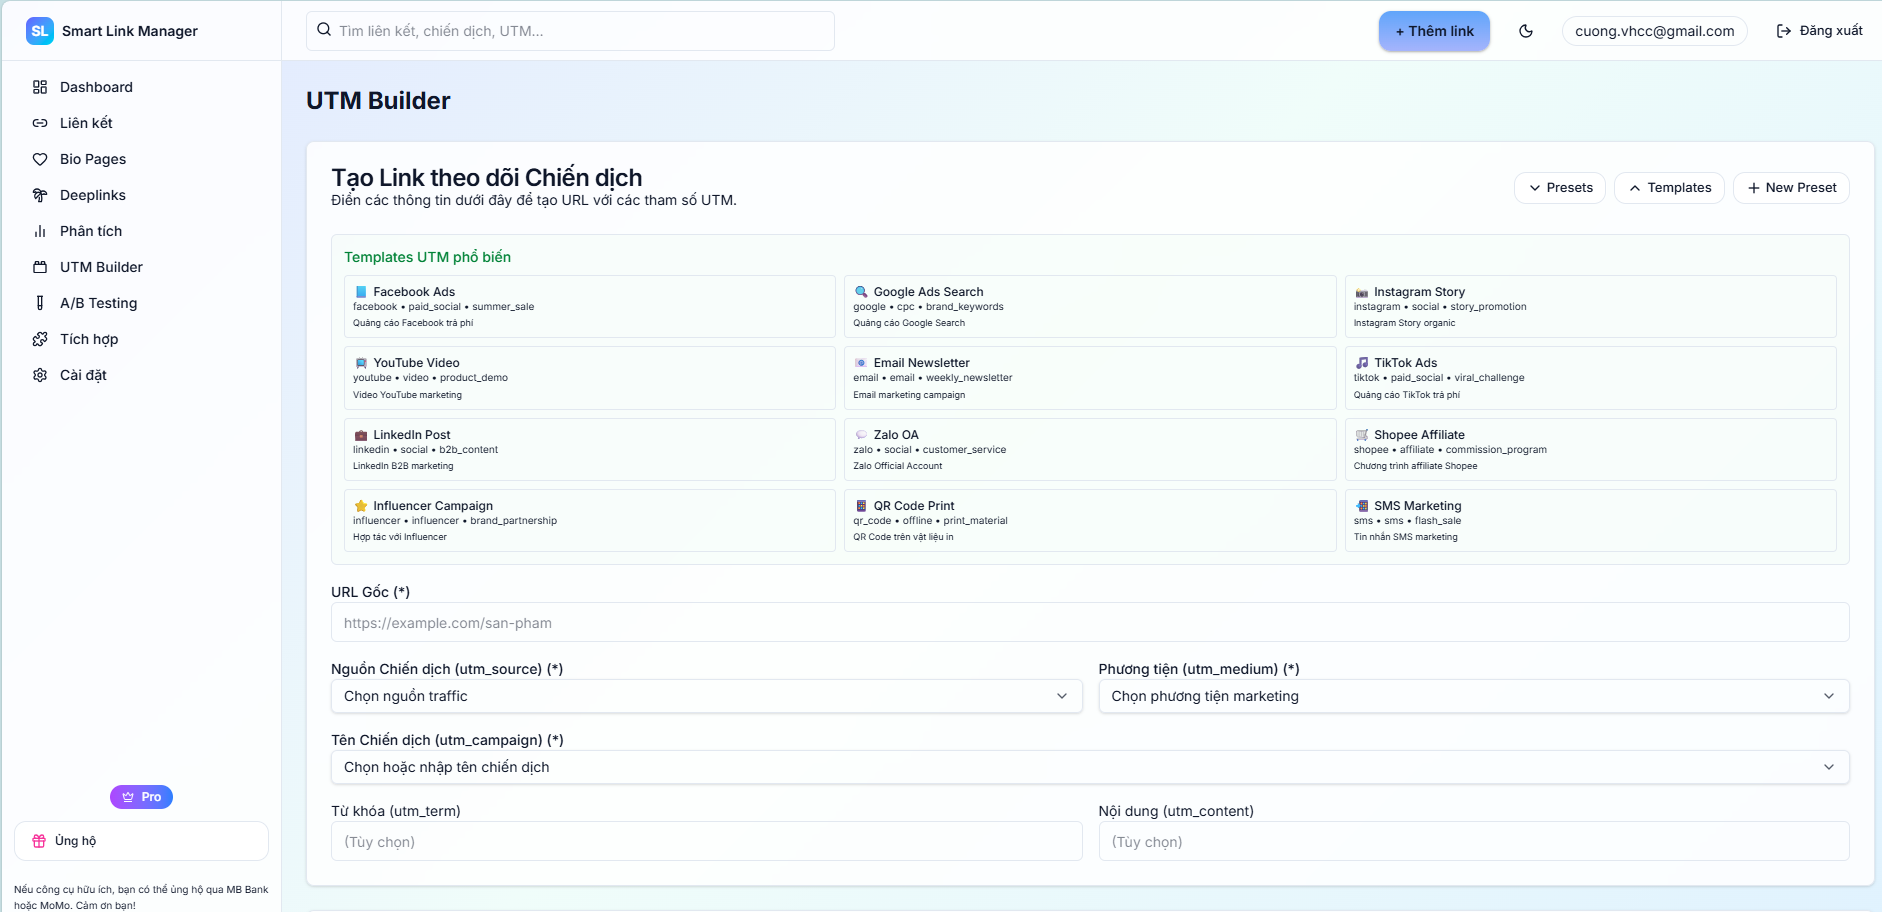
Task: Select A/B Testing in sidebar
Action: [98, 303]
